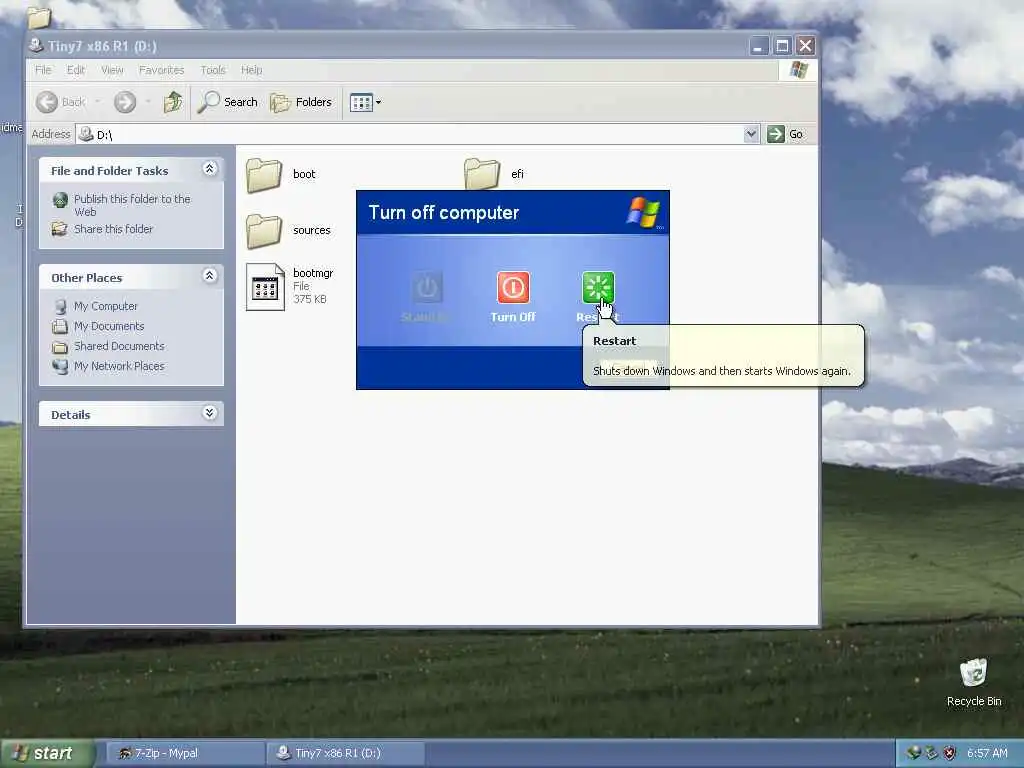This screenshot has width=1024, height=768.
Task: Maximize the Tiny7 Explorer window
Action: [782, 46]
